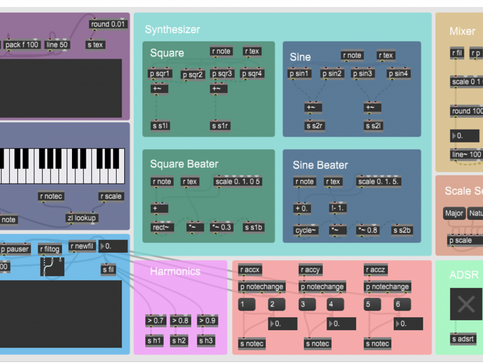Select the r notec object below keyboard
The width and height of the screenshot is (483, 363).
[51, 196]
